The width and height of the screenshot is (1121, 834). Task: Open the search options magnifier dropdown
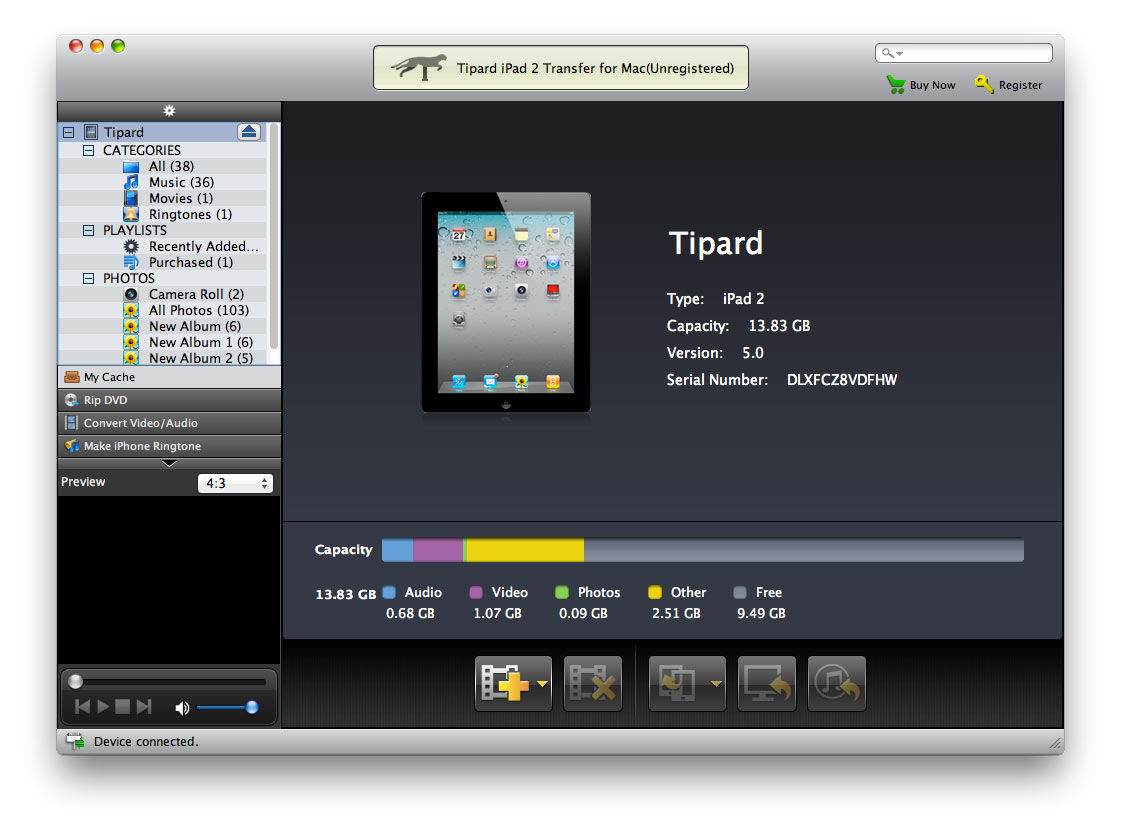892,53
